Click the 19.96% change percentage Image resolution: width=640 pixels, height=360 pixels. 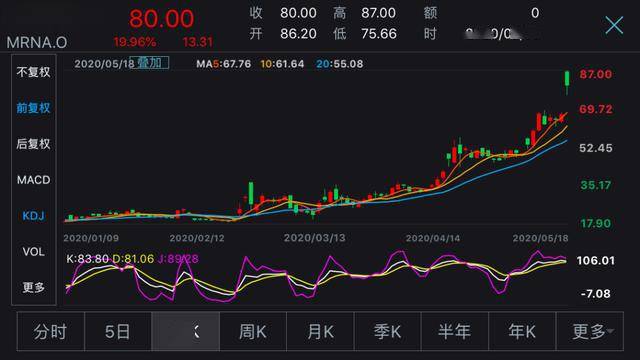click(x=135, y=42)
